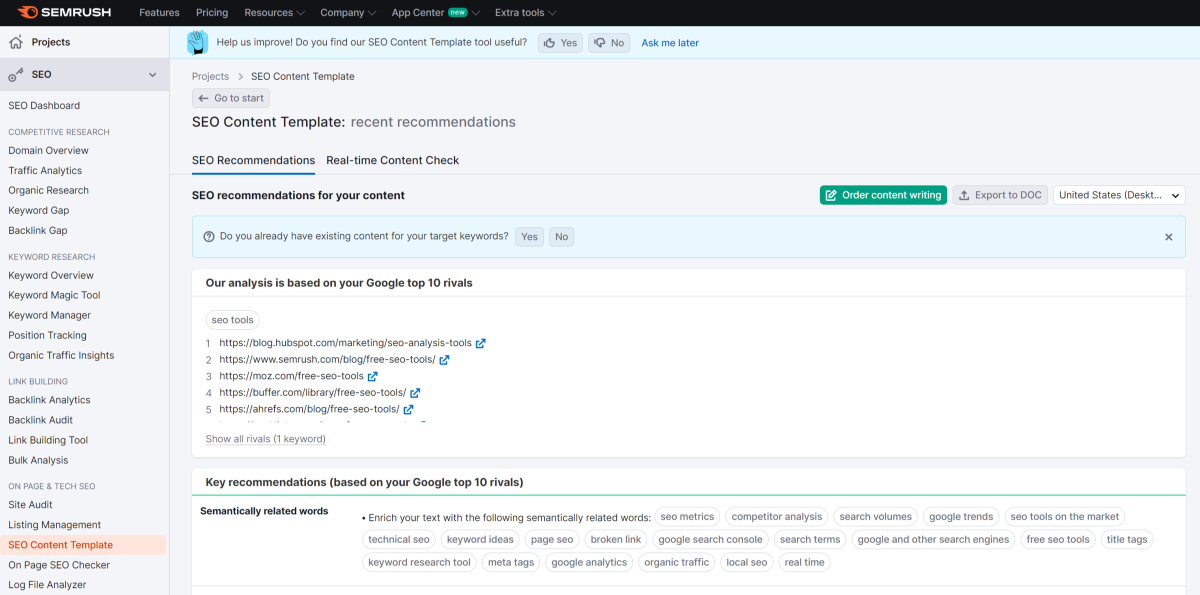Open hubspot.com rival external link icon
Screen dimensions: 1200x595
(x=481, y=343)
